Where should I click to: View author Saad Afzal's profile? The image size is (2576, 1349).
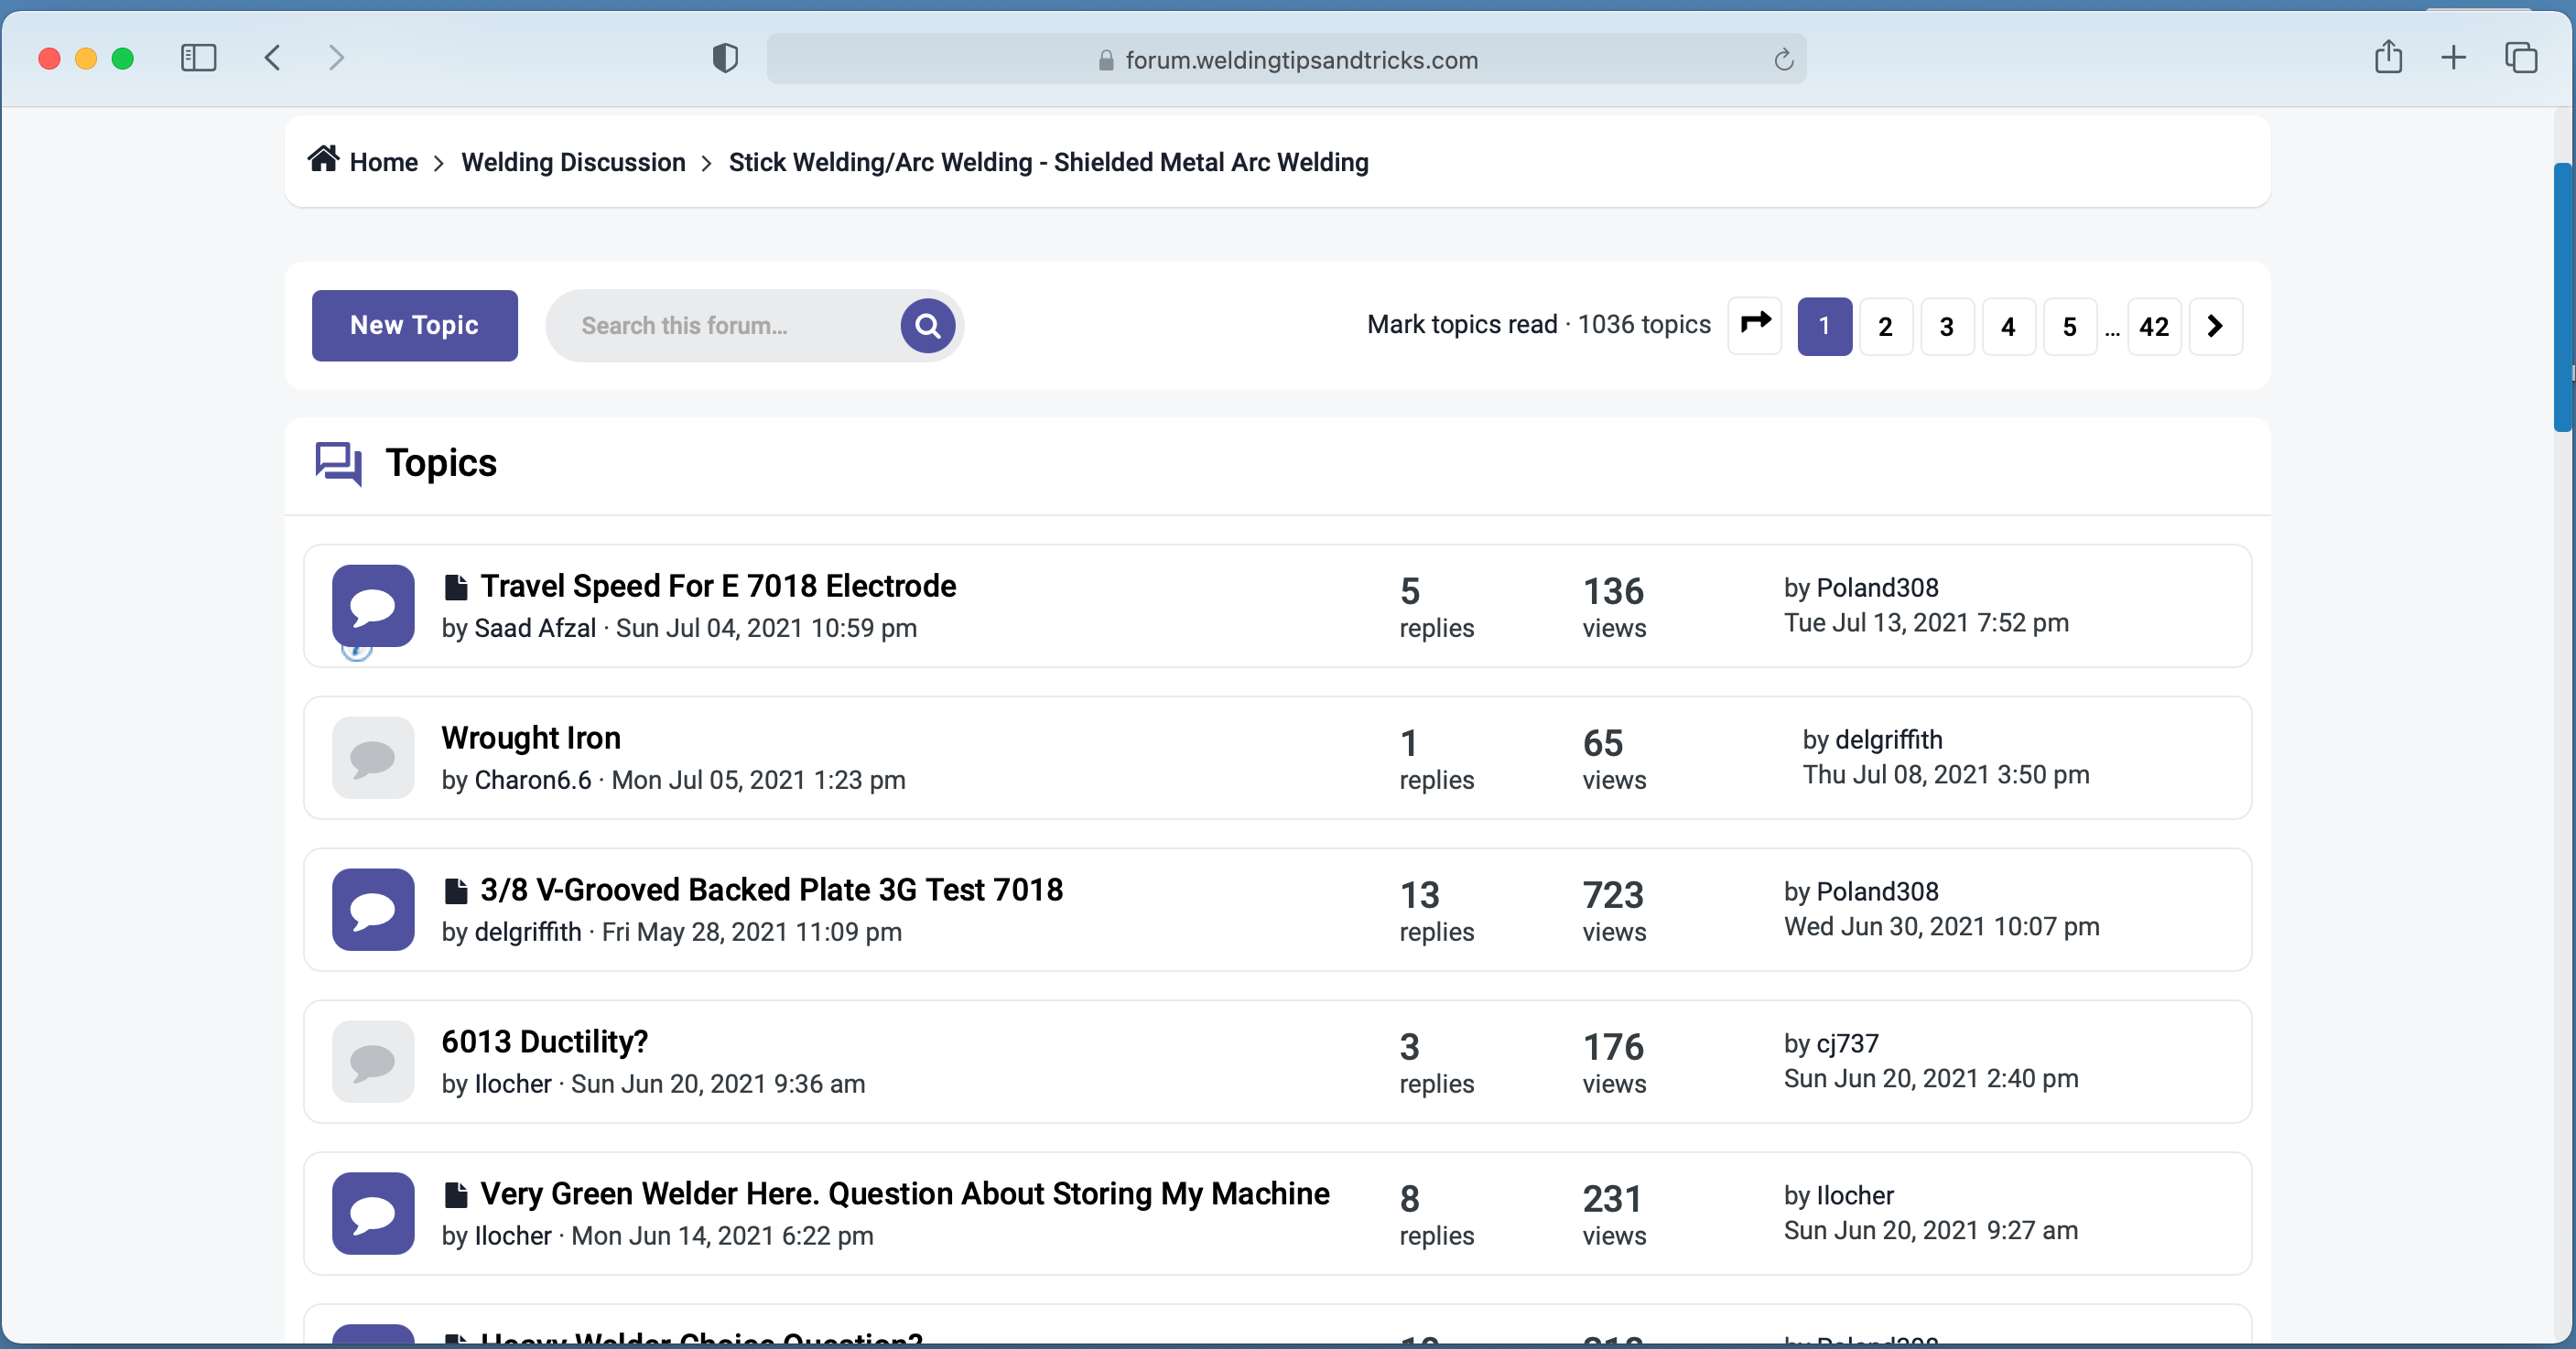coord(535,628)
